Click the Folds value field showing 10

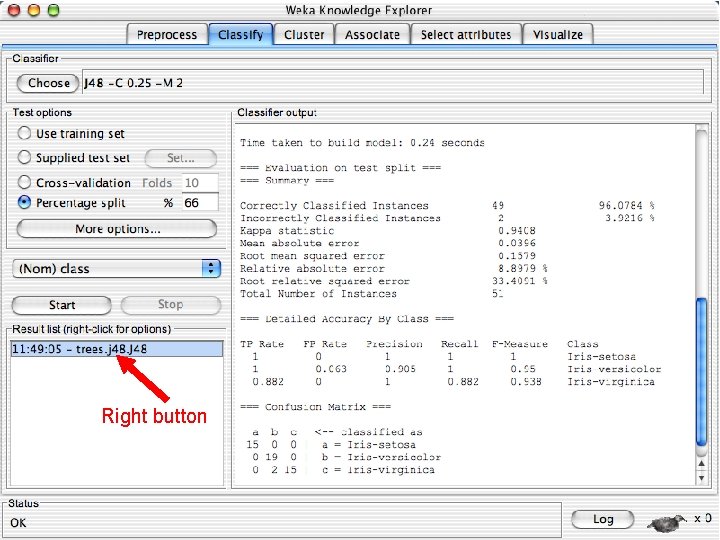[x=200, y=183]
